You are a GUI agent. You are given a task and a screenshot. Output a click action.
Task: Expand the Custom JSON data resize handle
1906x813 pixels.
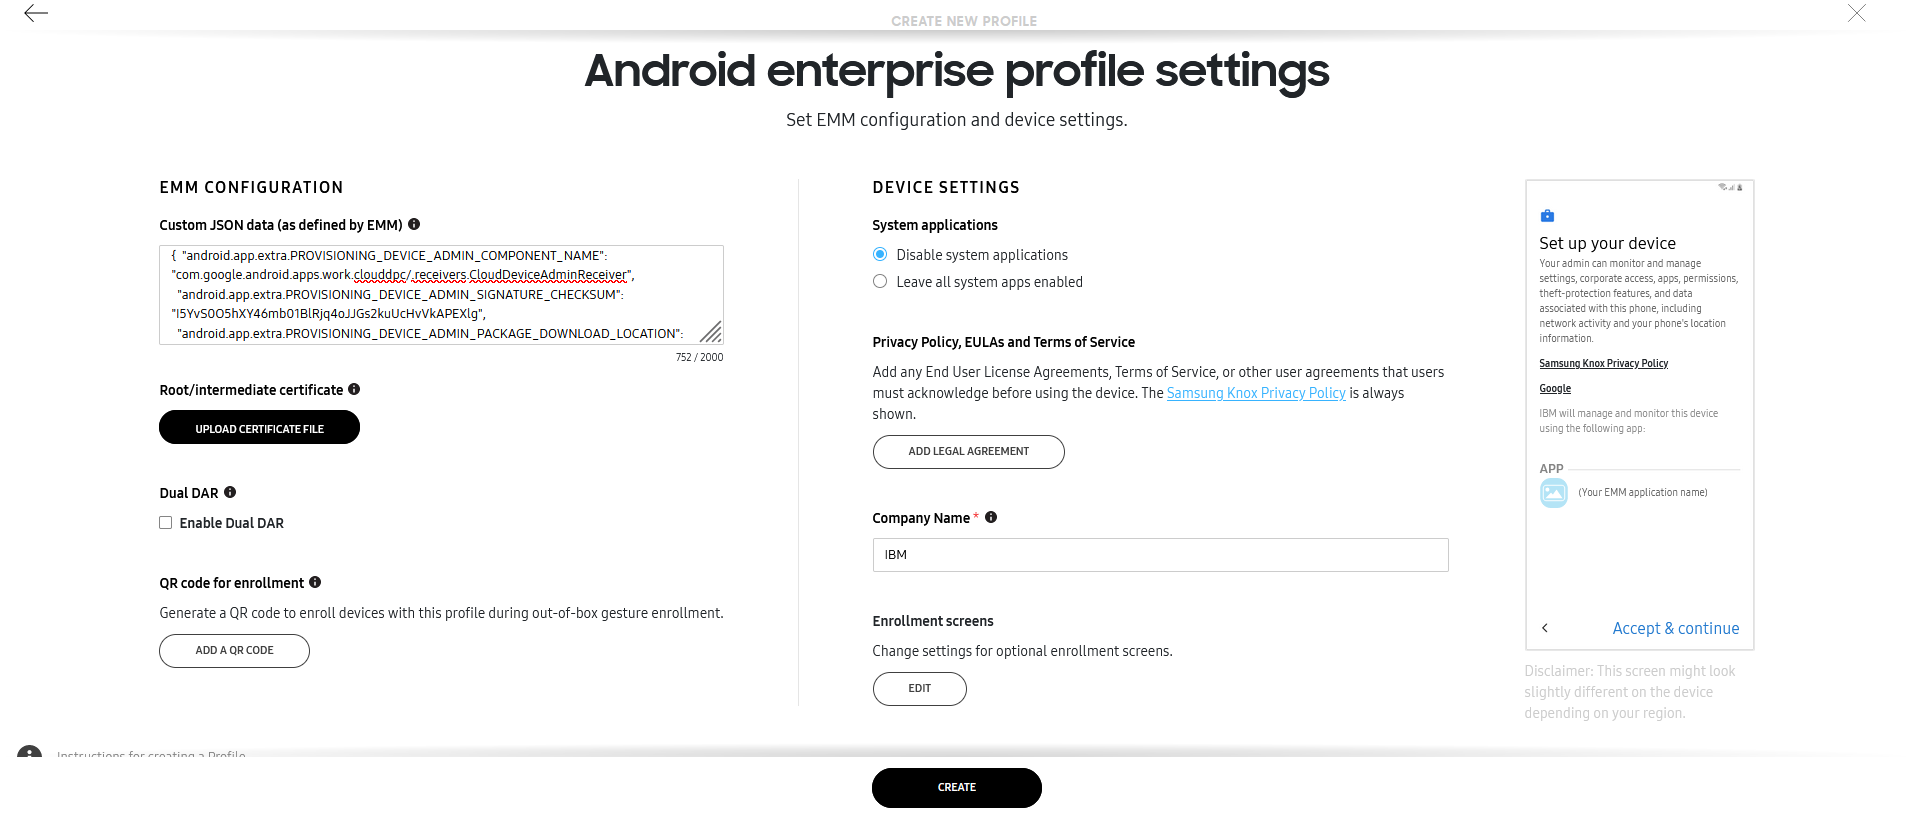[x=712, y=331]
